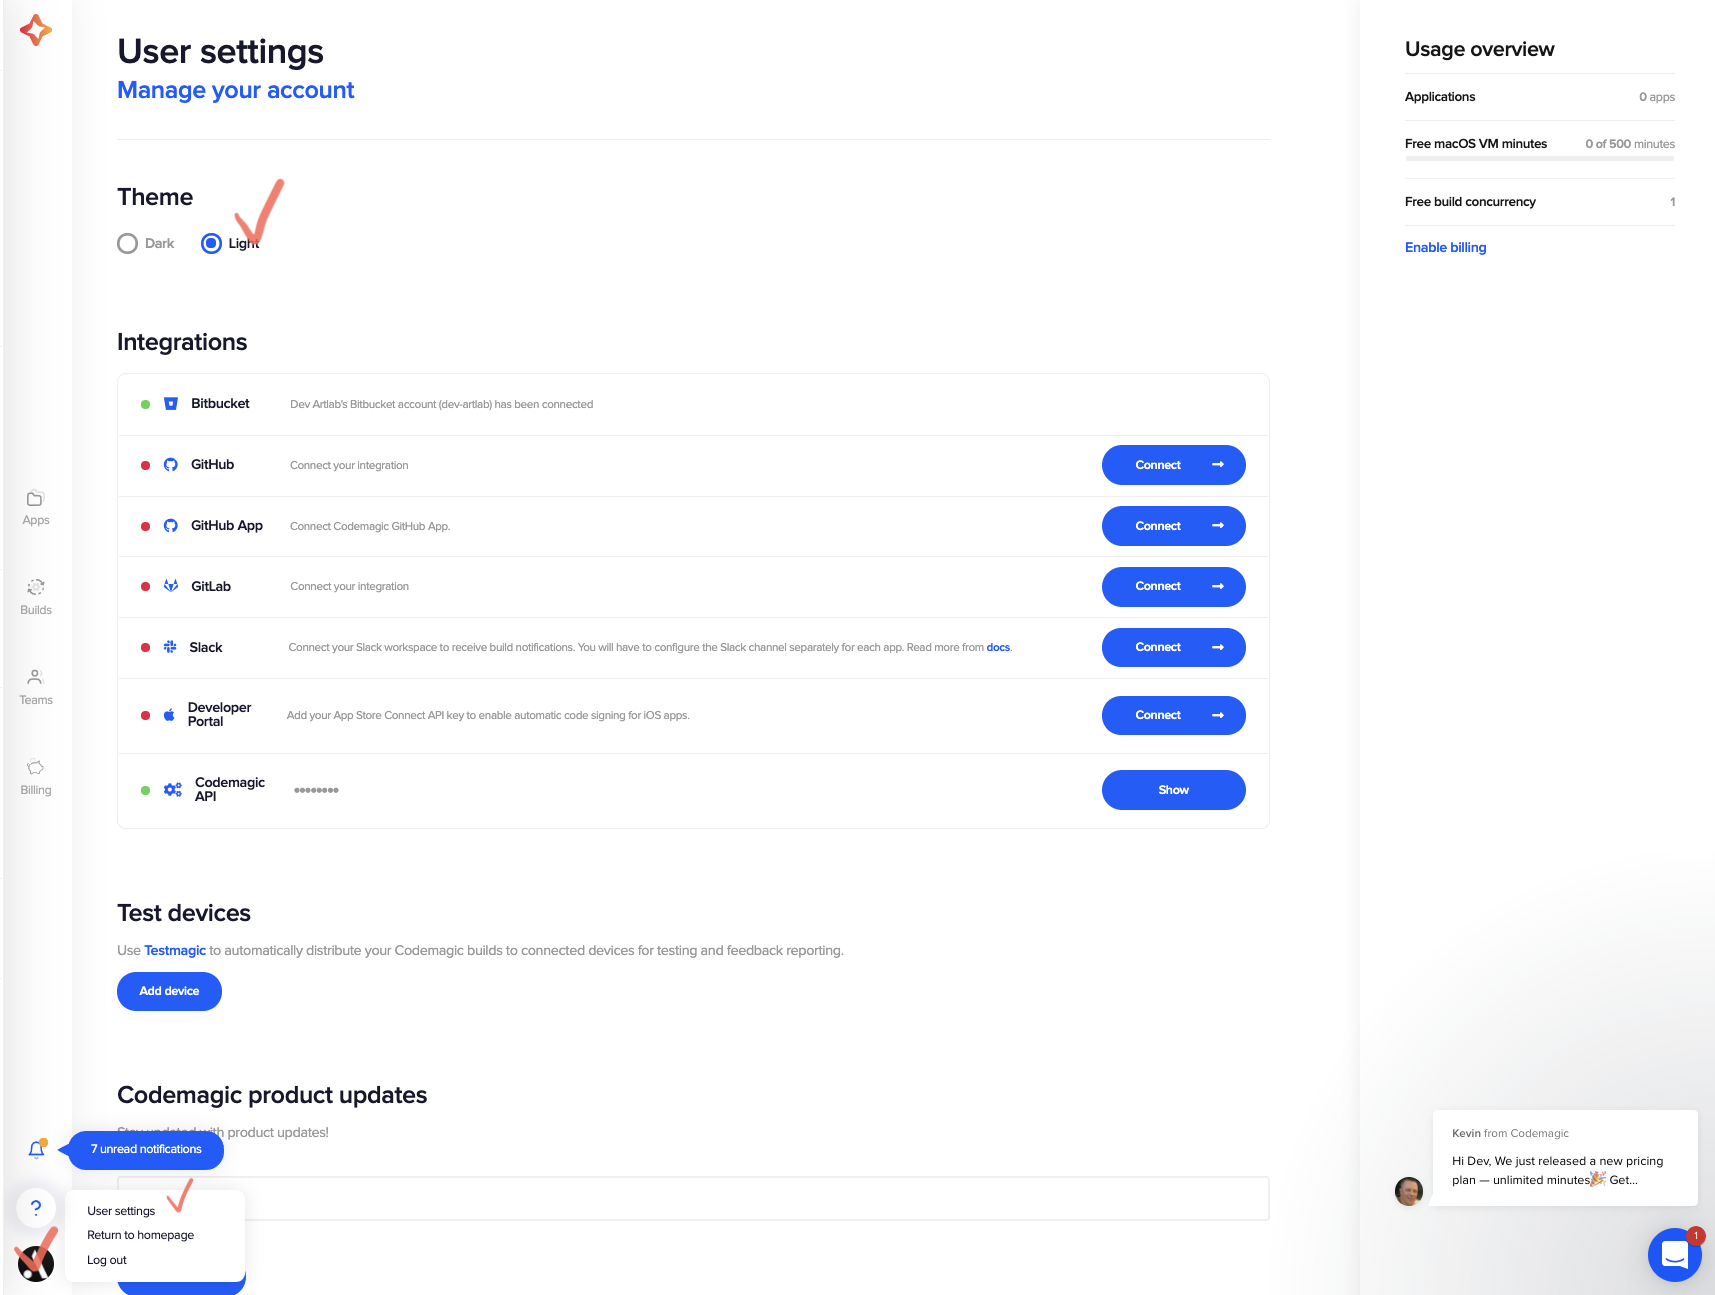
Task: Open the Builds section in the sidebar
Action: [35, 597]
